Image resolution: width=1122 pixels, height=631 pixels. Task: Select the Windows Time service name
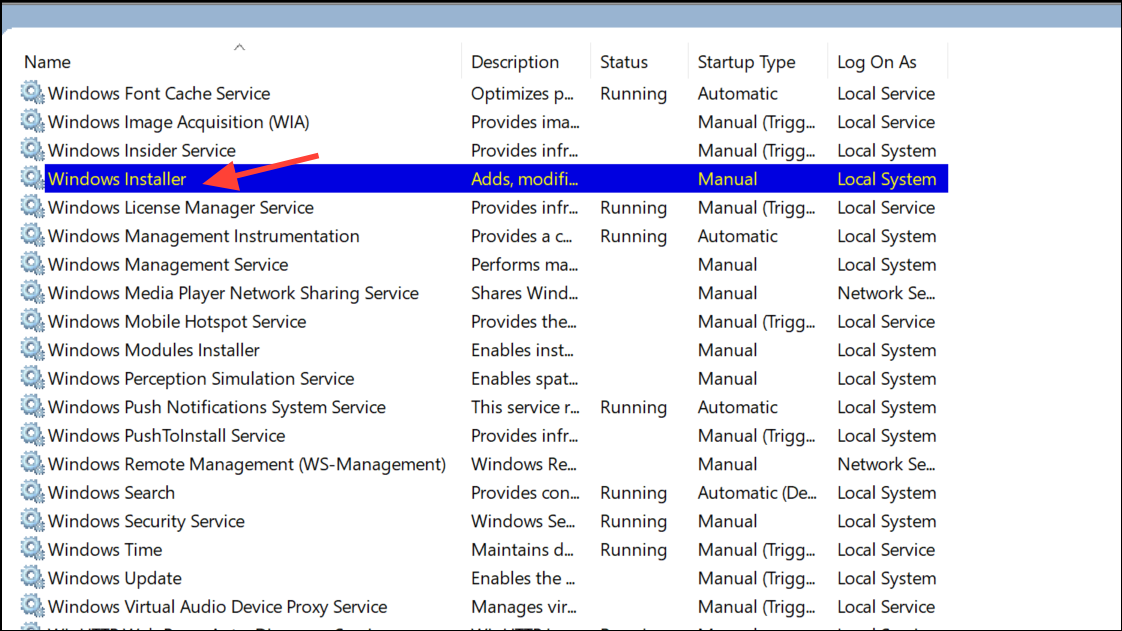coord(105,550)
